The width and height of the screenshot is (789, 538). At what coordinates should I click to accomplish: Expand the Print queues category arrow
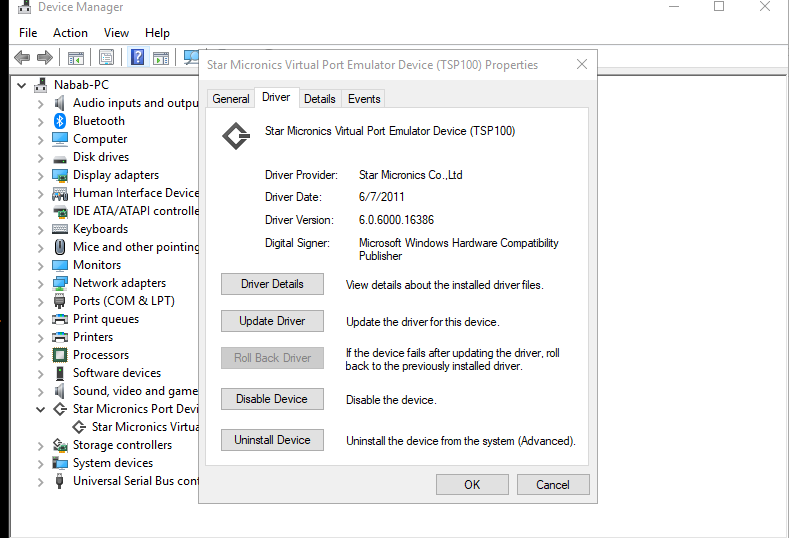pyautogui.click(x=41, y=320)
